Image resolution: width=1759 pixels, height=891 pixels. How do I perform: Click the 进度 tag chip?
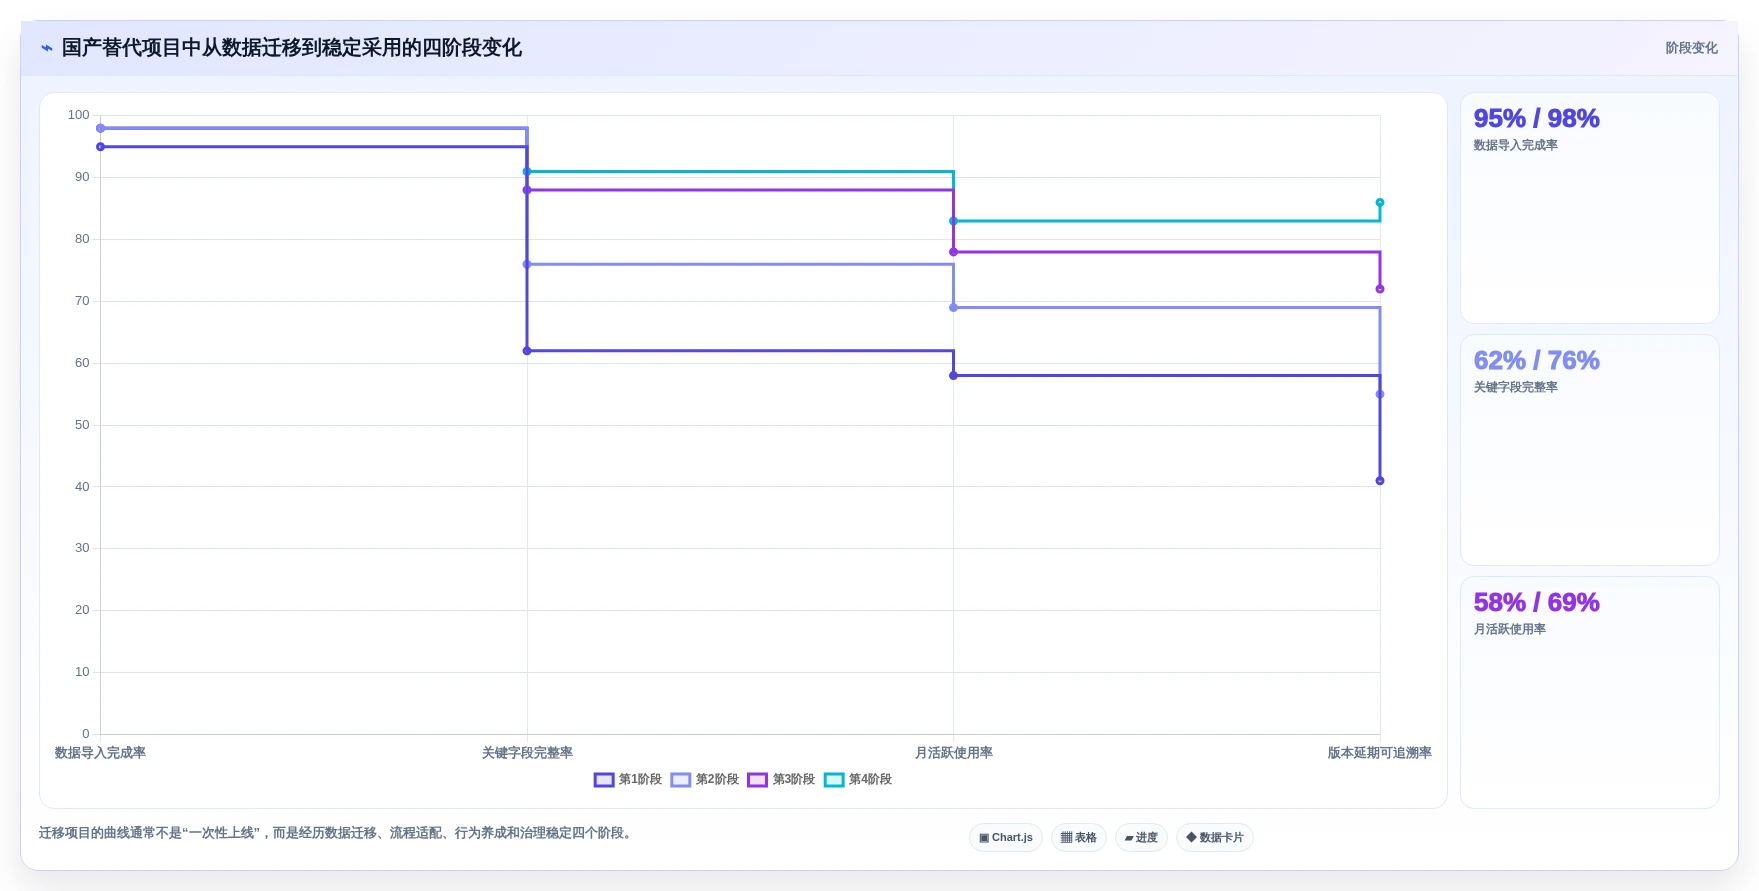click(1141, 838)
